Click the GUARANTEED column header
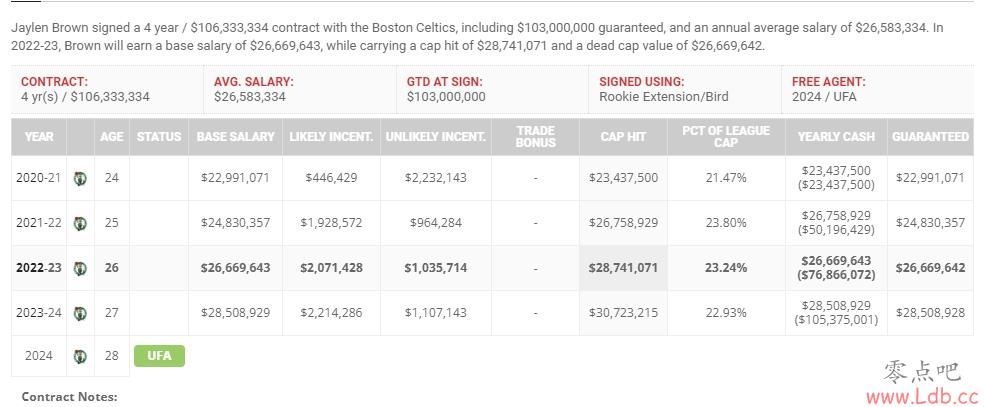The width and height of the screenshot is (988, 407). [x=930, y=137]
